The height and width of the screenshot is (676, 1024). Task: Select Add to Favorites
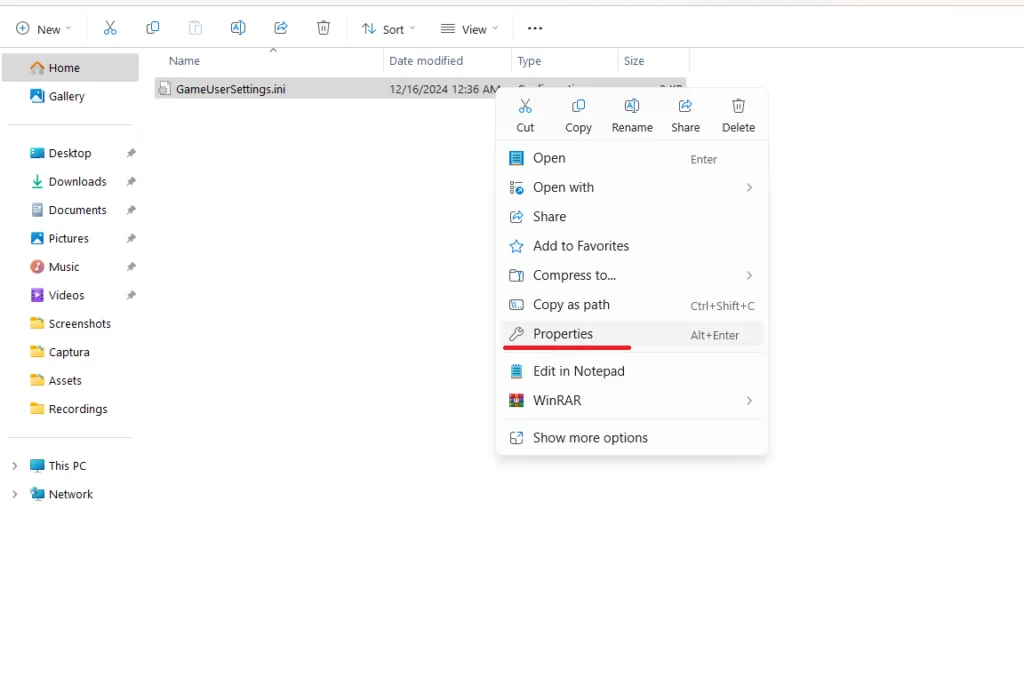pos(632,246)
